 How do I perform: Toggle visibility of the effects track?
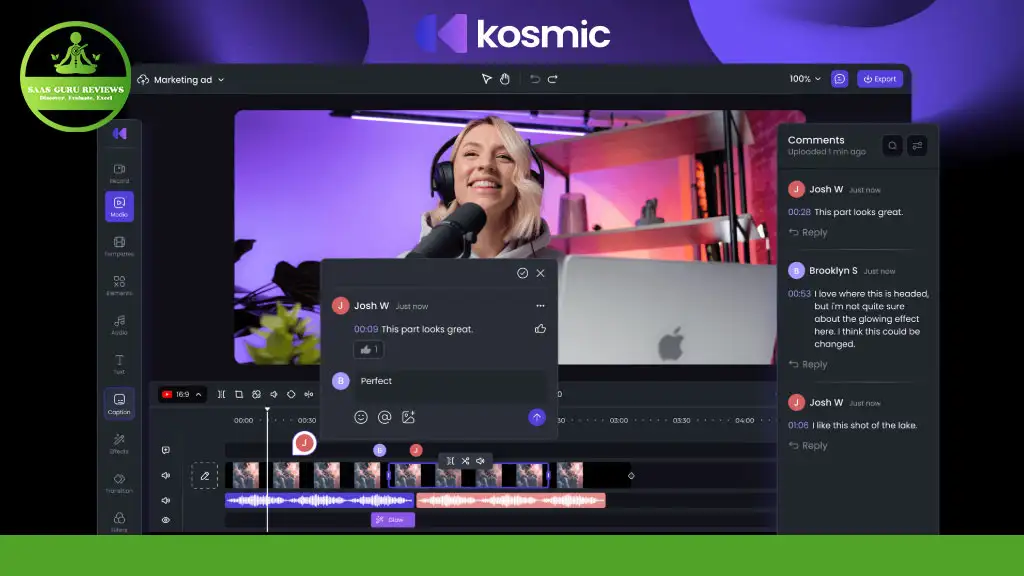click(x=166, y=520)
